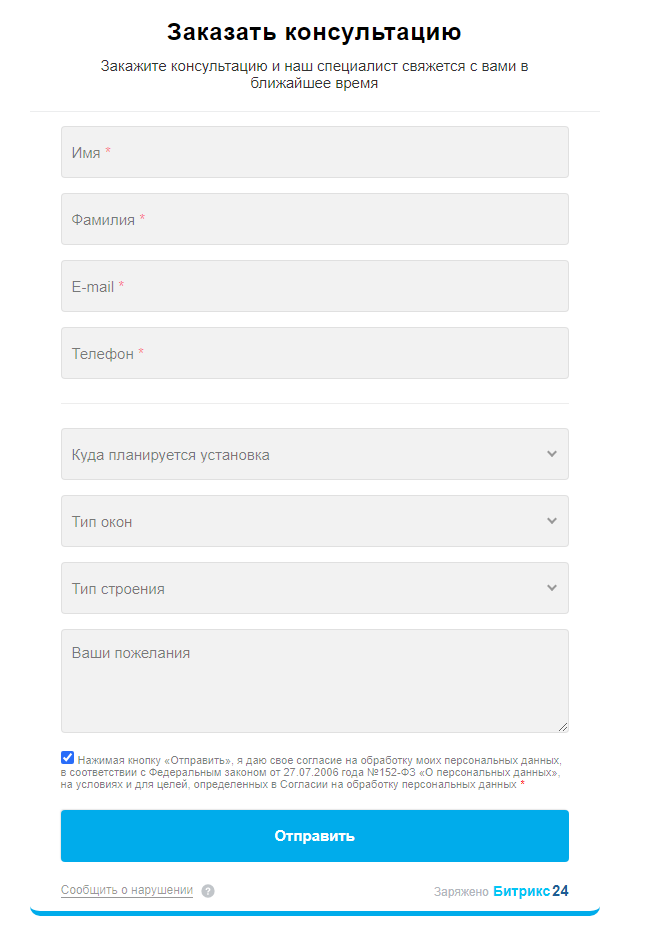Screen dimensions: 653x925
Task: Click into the Фамилия field
Action: click(314, 219)
